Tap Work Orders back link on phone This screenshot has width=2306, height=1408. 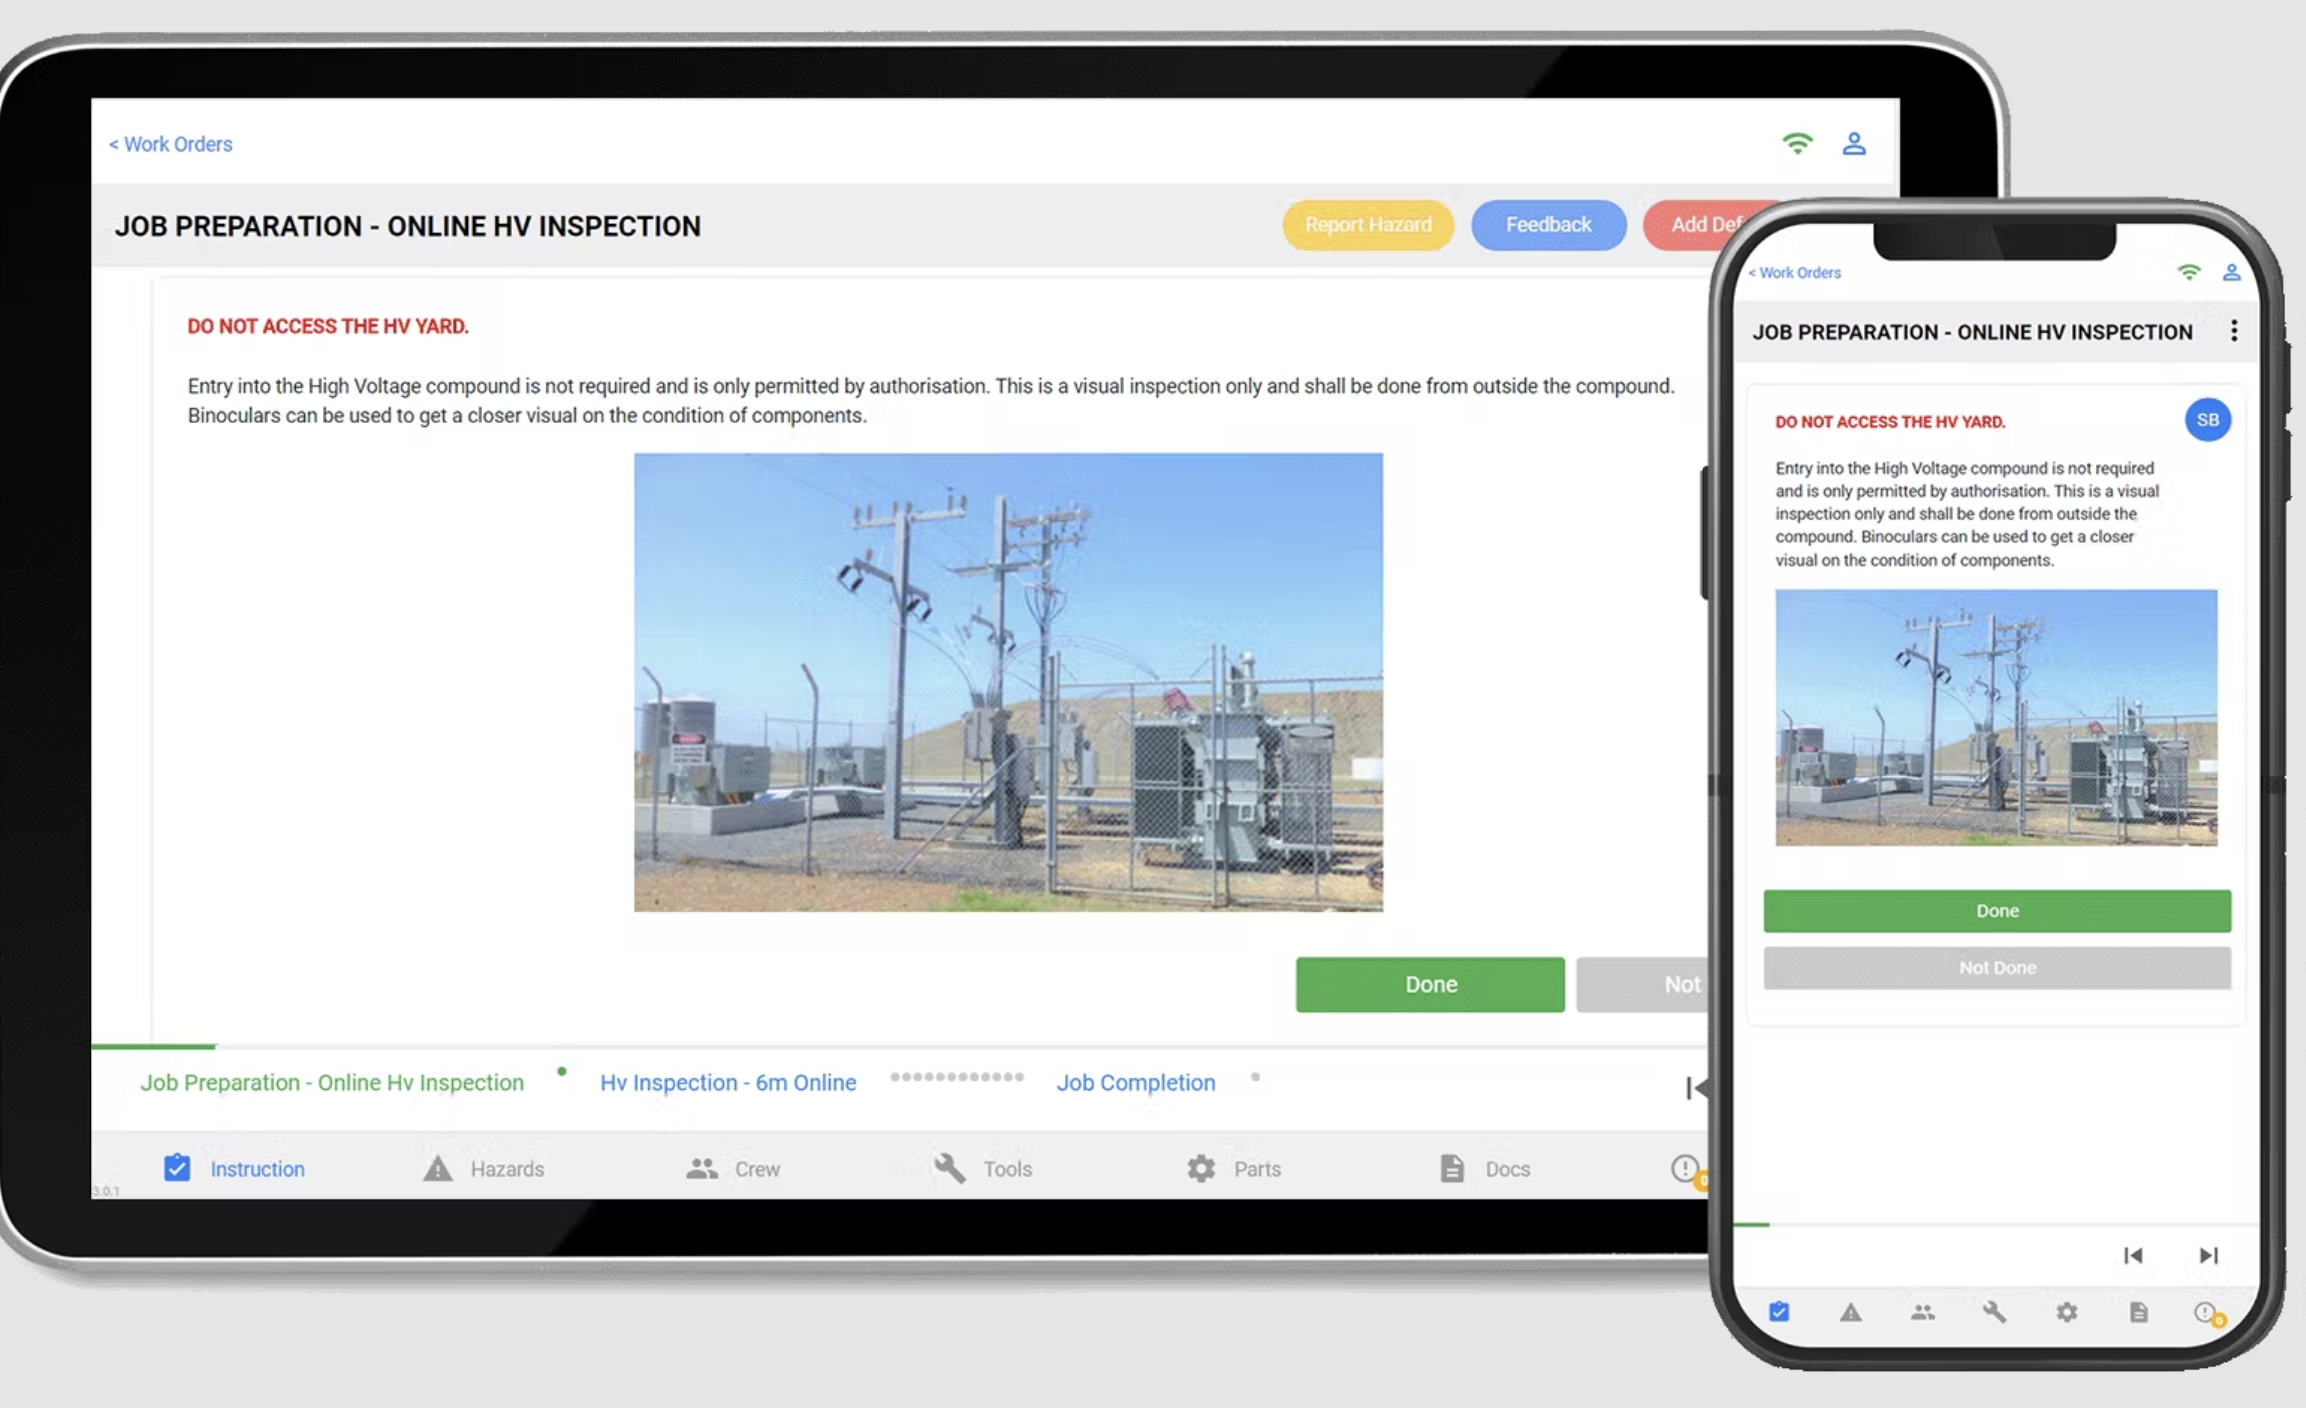click(1794, 272)
